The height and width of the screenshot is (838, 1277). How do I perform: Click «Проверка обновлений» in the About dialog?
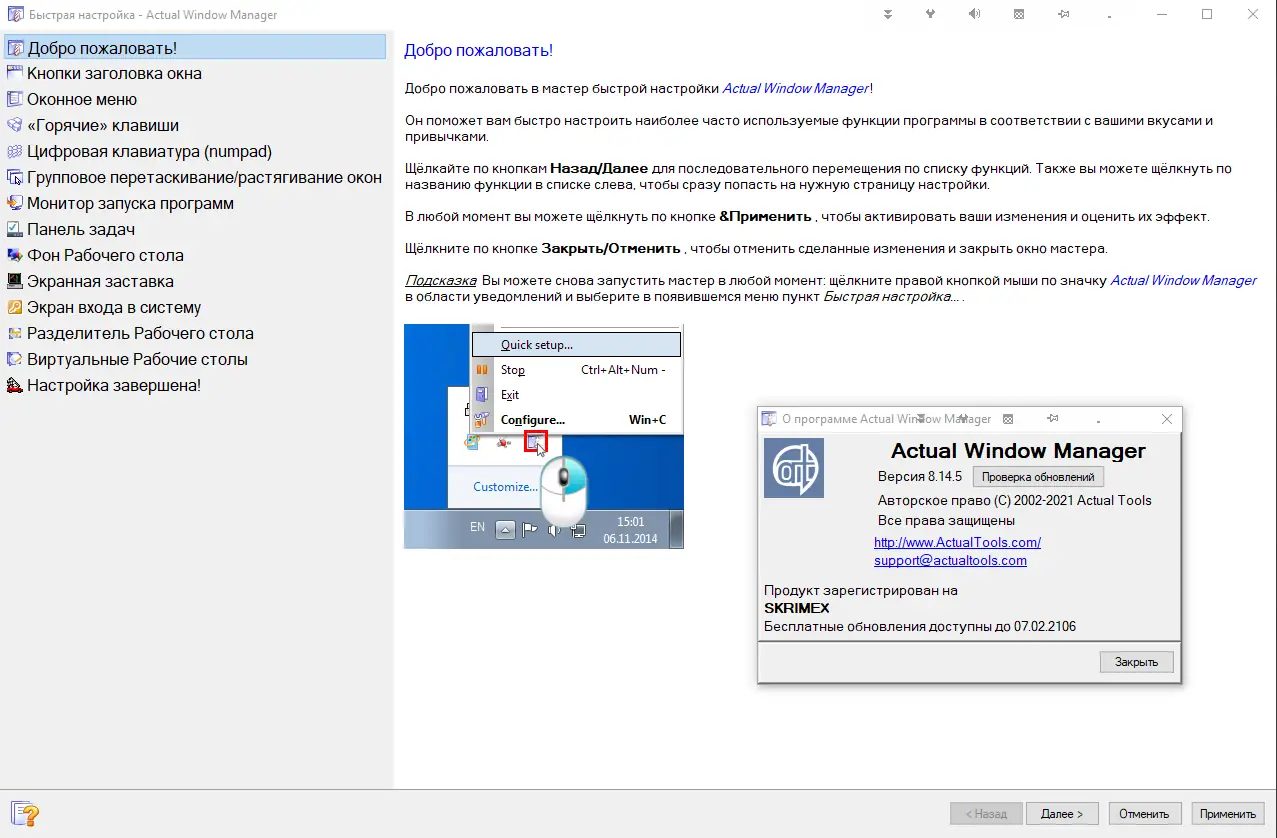point(1037,477)
